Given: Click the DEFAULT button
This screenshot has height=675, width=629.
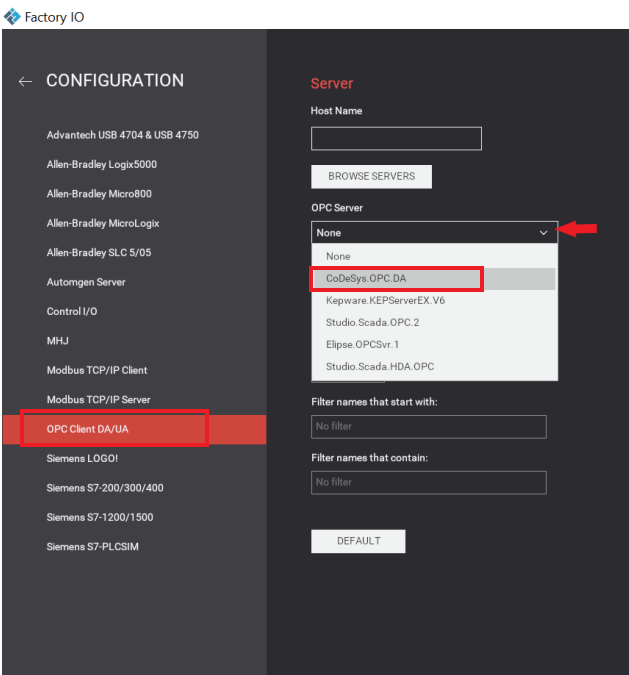Looking at the screenshot, I should tap(358, 541).
